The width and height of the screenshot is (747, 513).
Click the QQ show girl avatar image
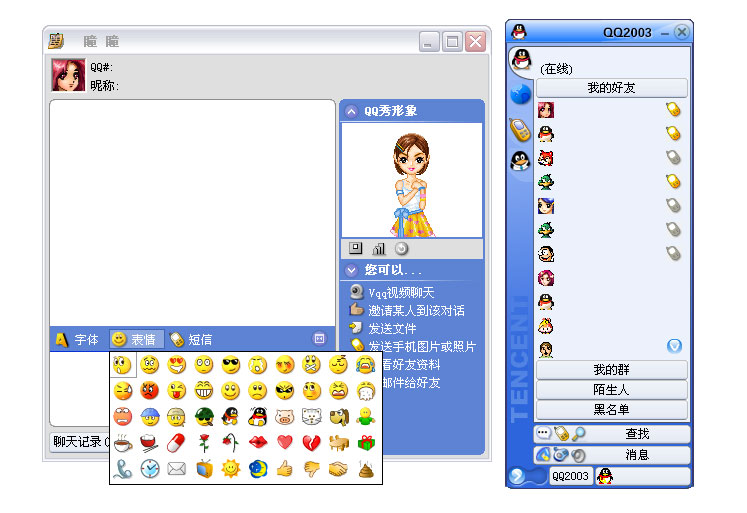point(412,180)
